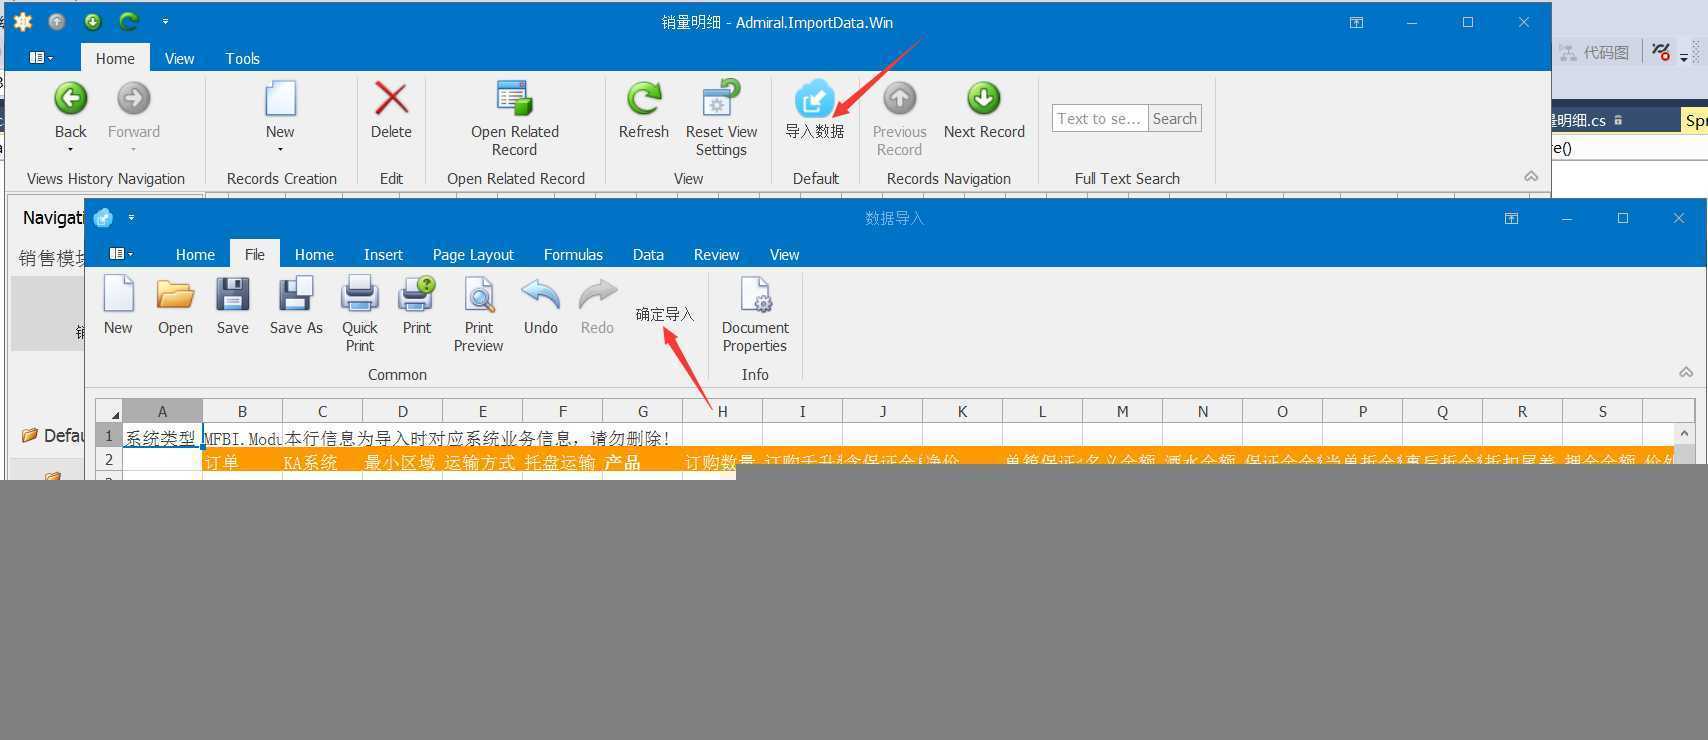Switch to the Data tab
The height and width of the screenshot is (740, 1708).
[648, 254]
